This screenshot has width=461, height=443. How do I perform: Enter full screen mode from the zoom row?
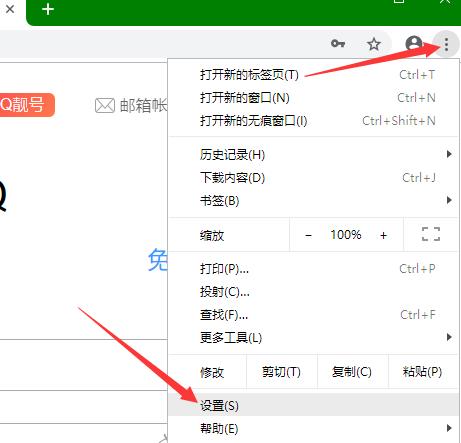(431, 234)
